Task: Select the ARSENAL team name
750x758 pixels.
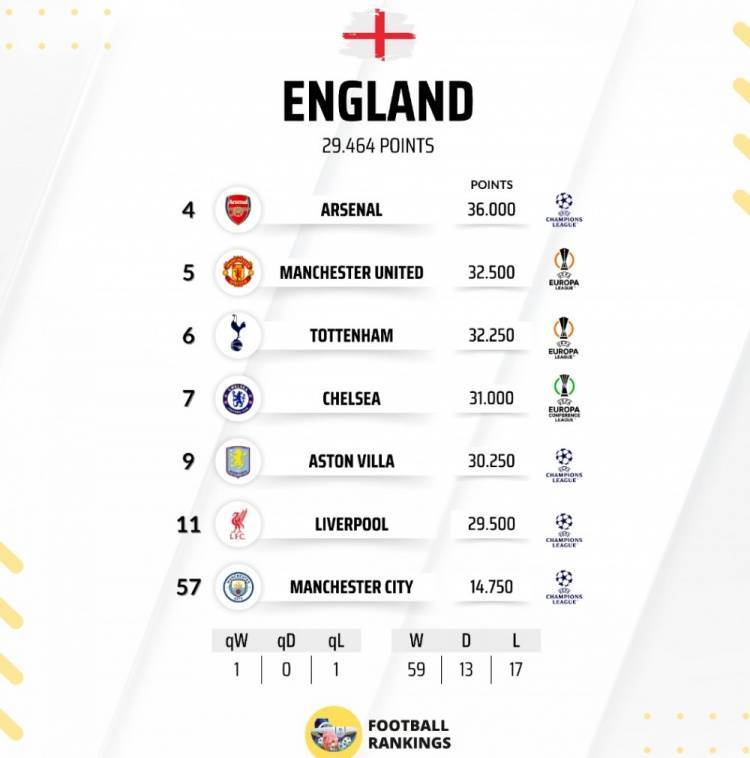Action: coord(351,210)
